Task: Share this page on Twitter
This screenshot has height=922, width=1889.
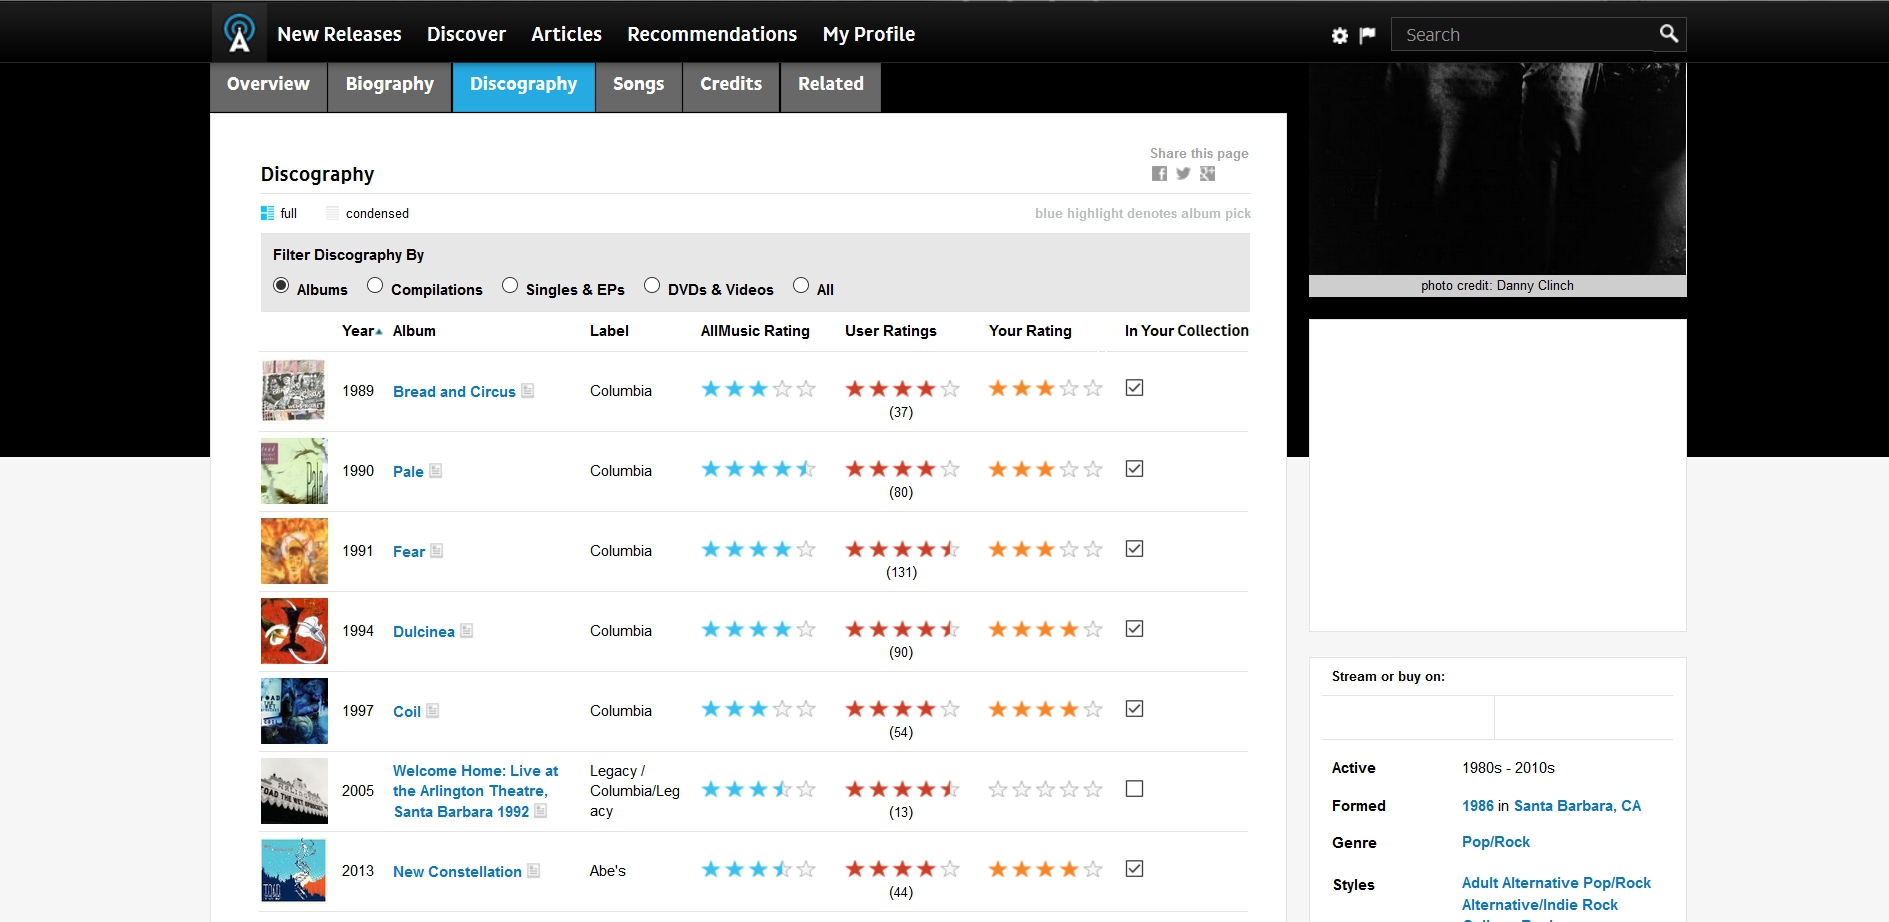Action: [1183, 174]
